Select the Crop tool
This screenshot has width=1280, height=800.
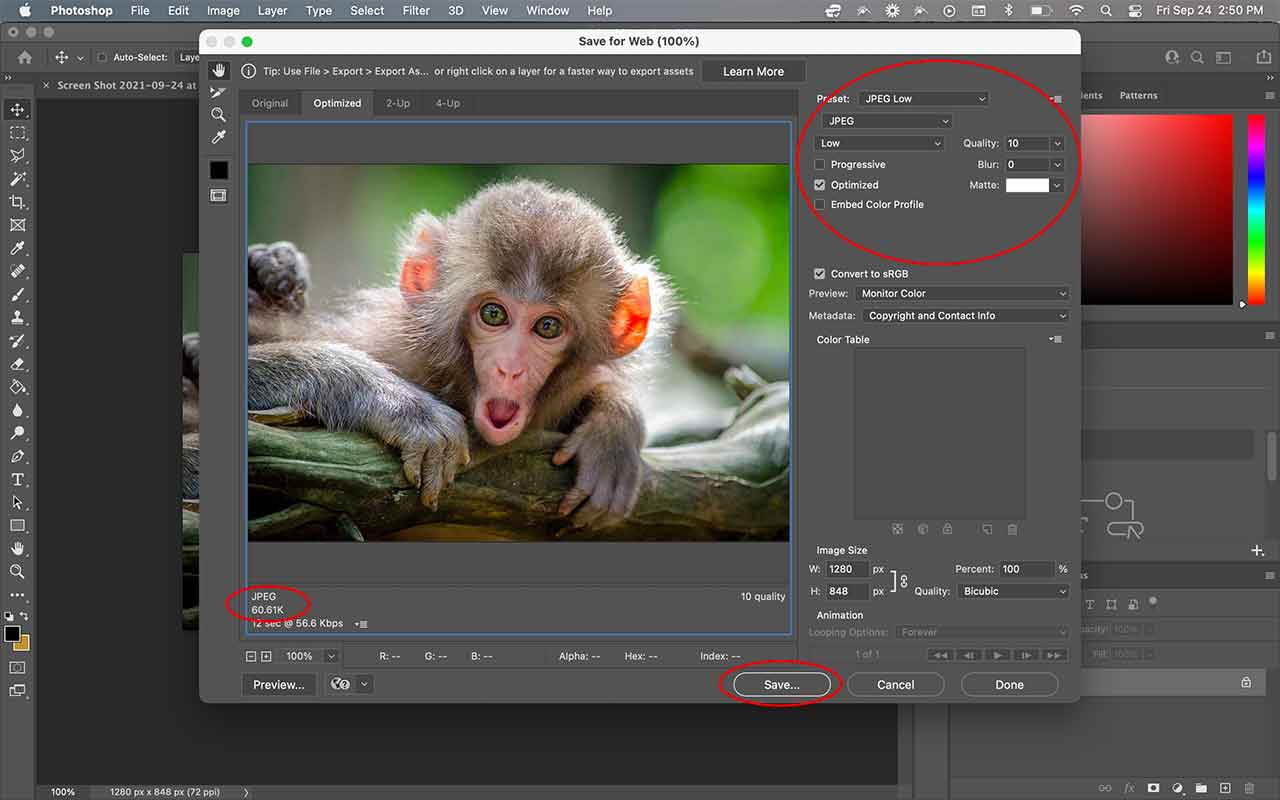click(x=17, y=202)
